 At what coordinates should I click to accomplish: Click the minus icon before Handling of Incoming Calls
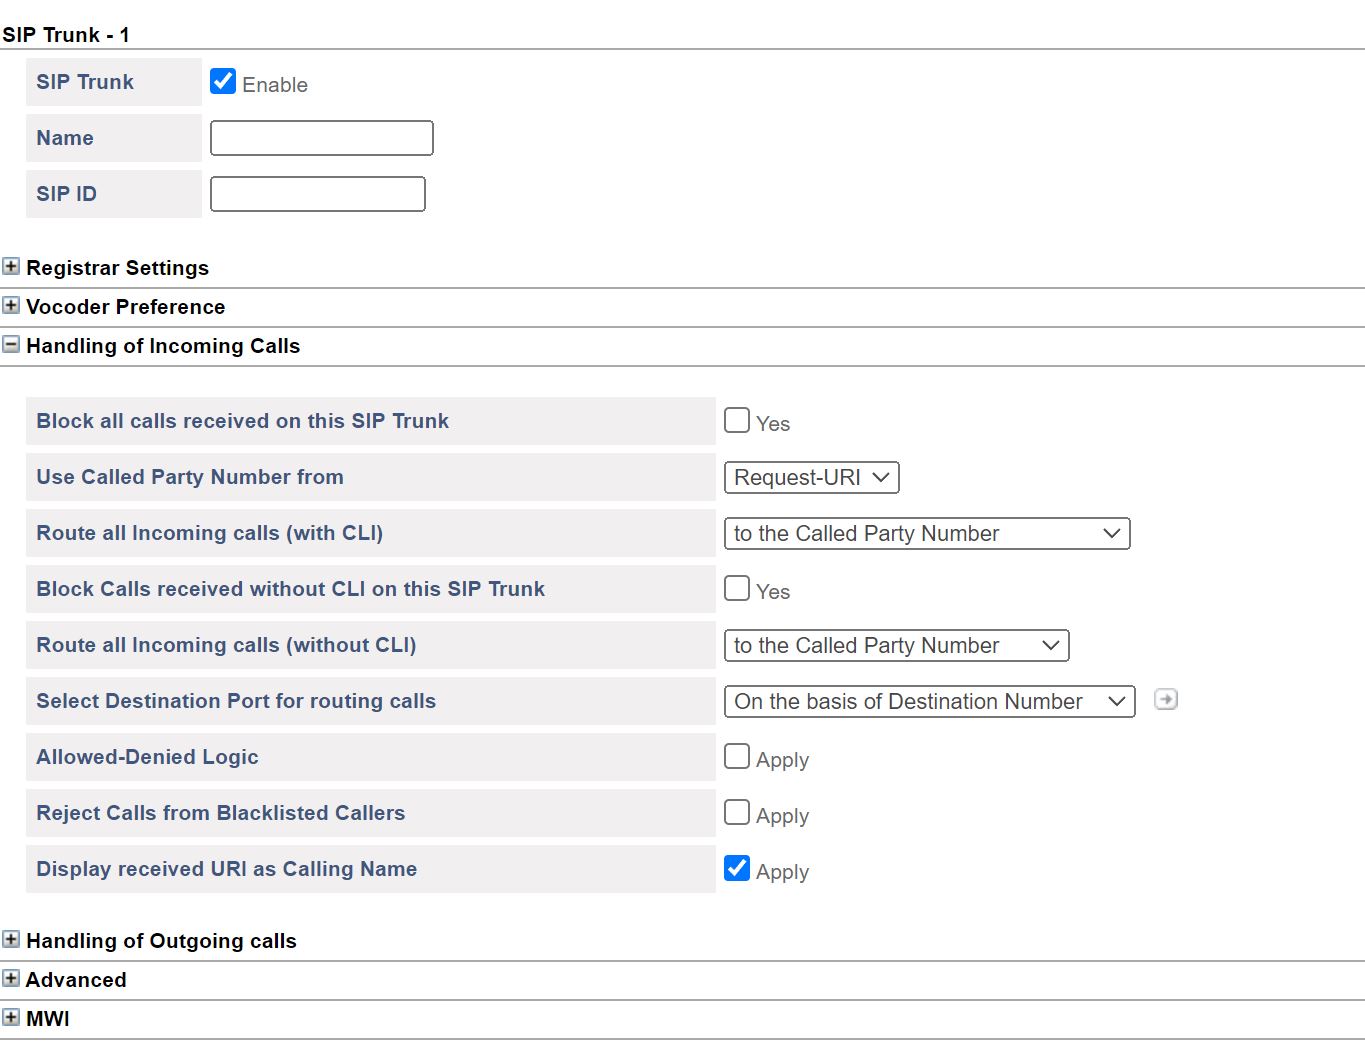click(11, 344)
